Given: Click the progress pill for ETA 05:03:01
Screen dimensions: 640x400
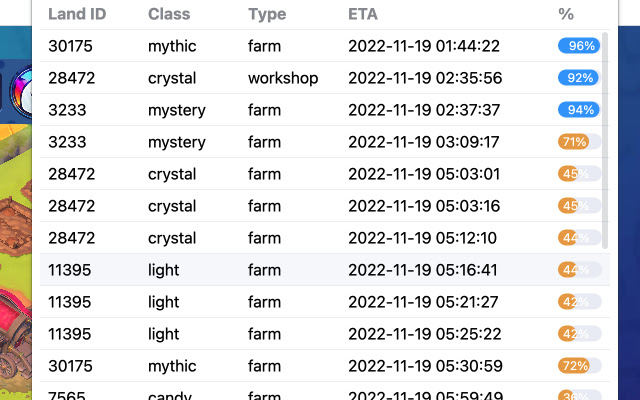Looking at the screenshot, I should (x=579, y=174).
